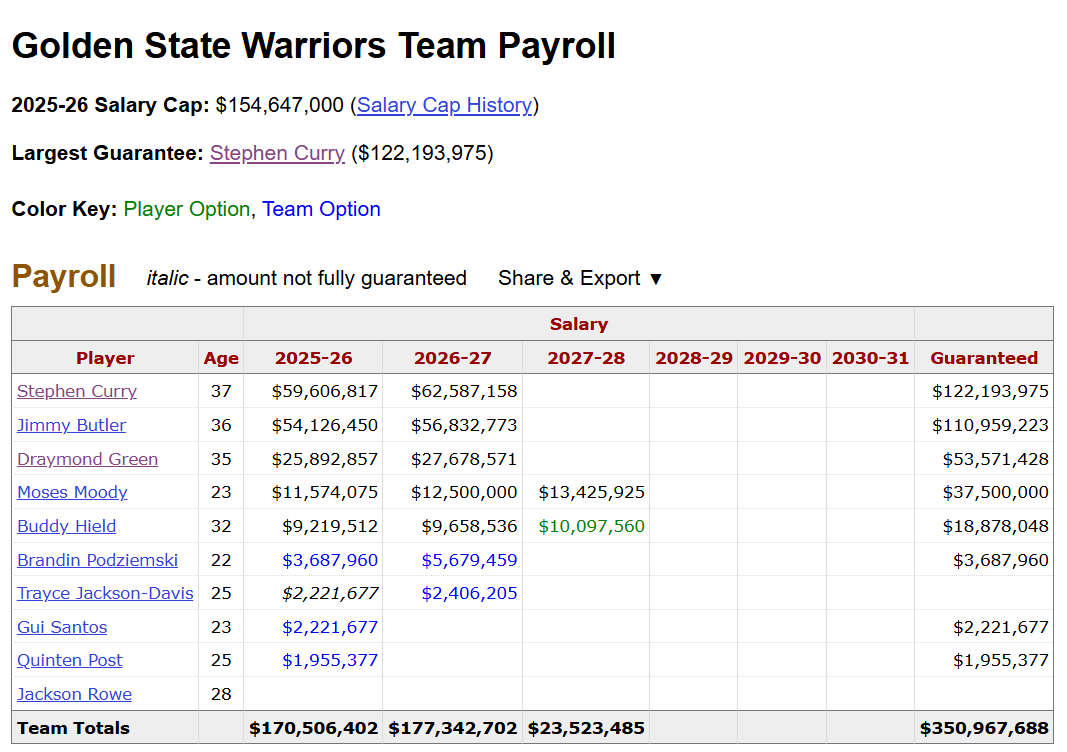Open Jackson Rowe player page
Image resolution: width=1067 pixels, height=752 pixels.
pos(74,694)
